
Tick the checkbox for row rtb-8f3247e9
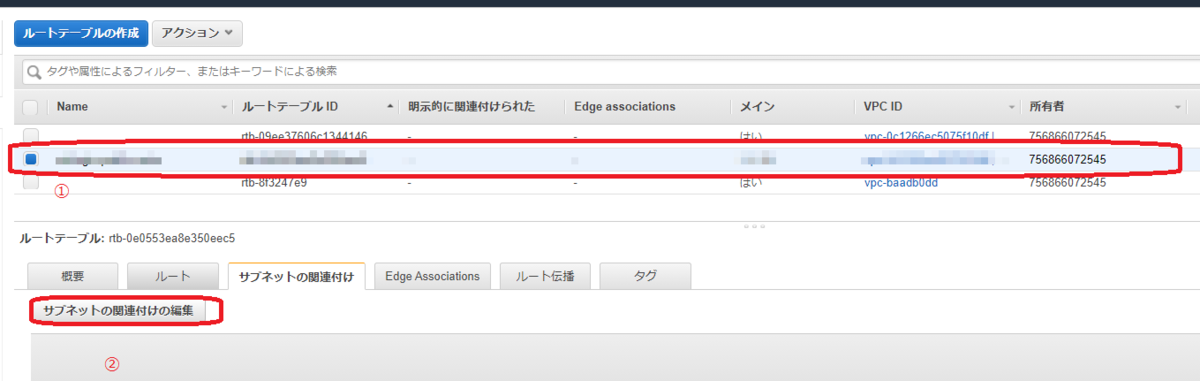(30, 183)
